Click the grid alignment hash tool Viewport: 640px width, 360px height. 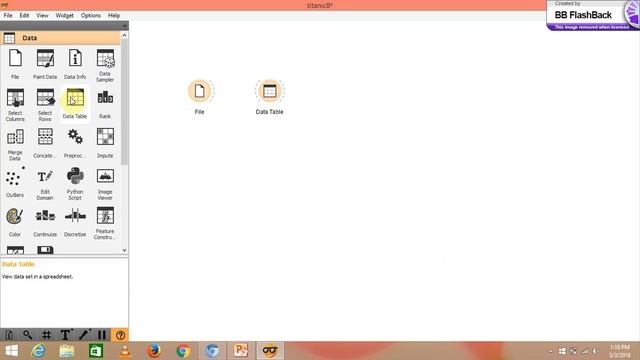(47, 335)
